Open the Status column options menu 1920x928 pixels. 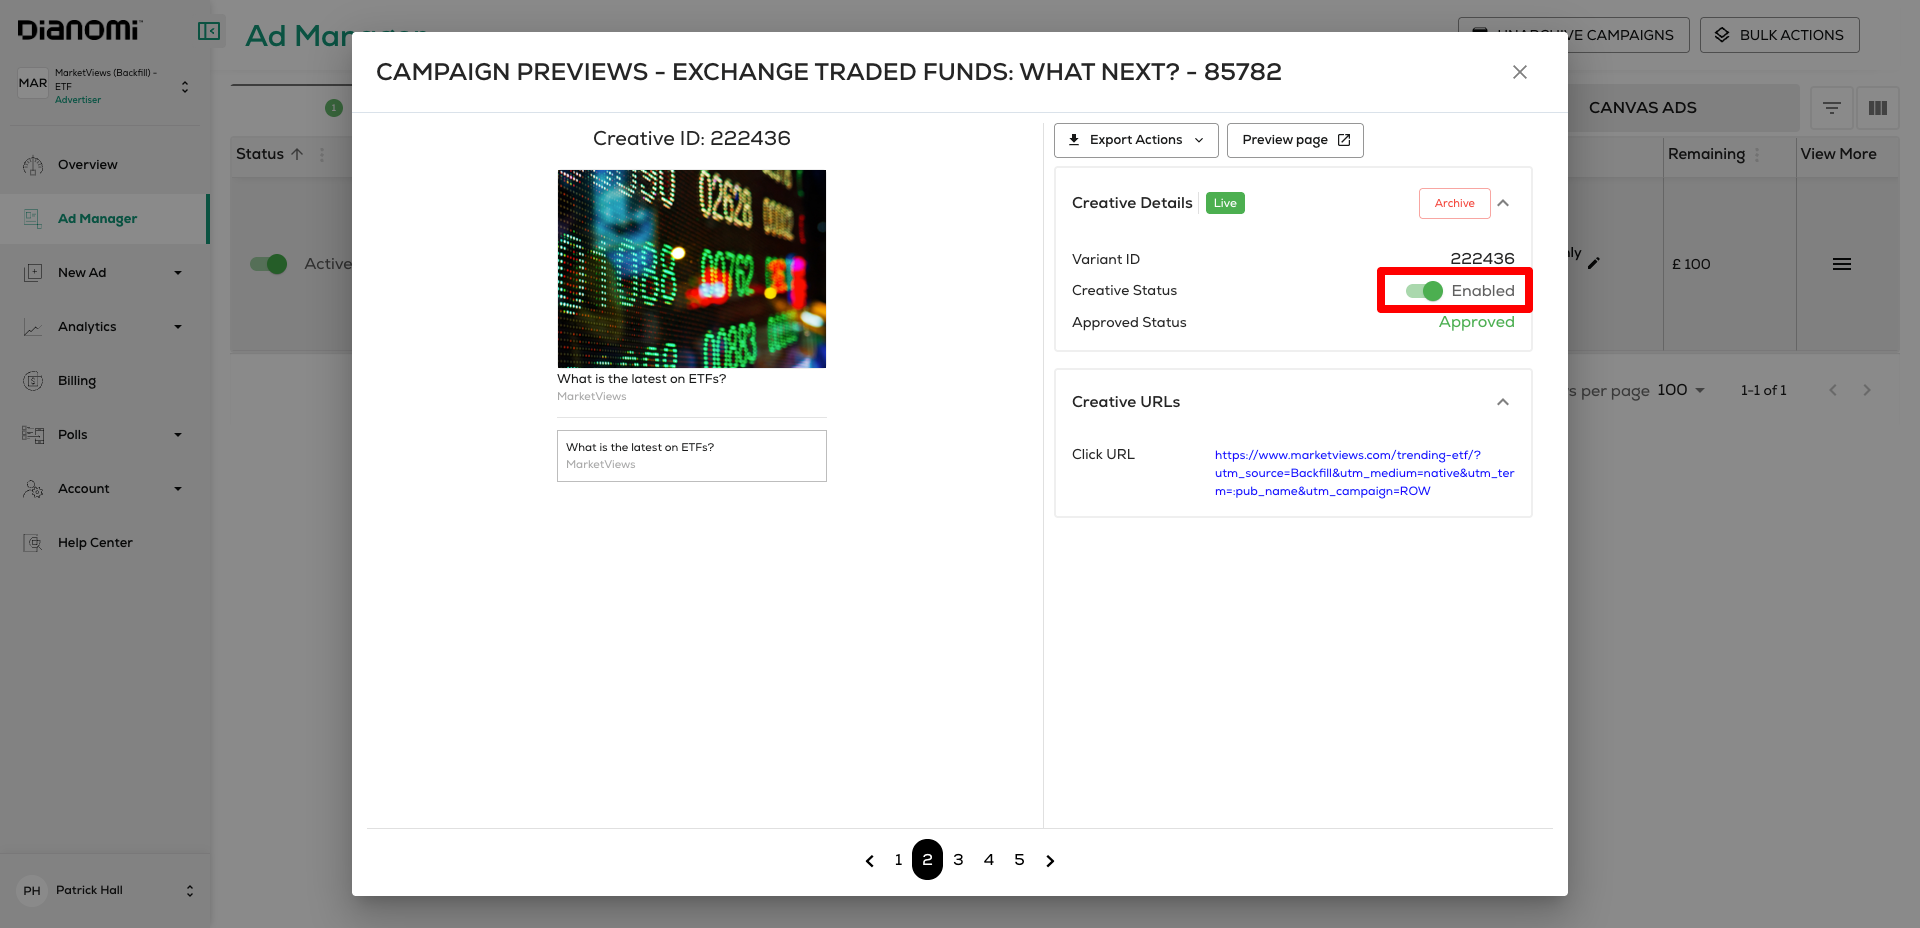coord(322,155)
